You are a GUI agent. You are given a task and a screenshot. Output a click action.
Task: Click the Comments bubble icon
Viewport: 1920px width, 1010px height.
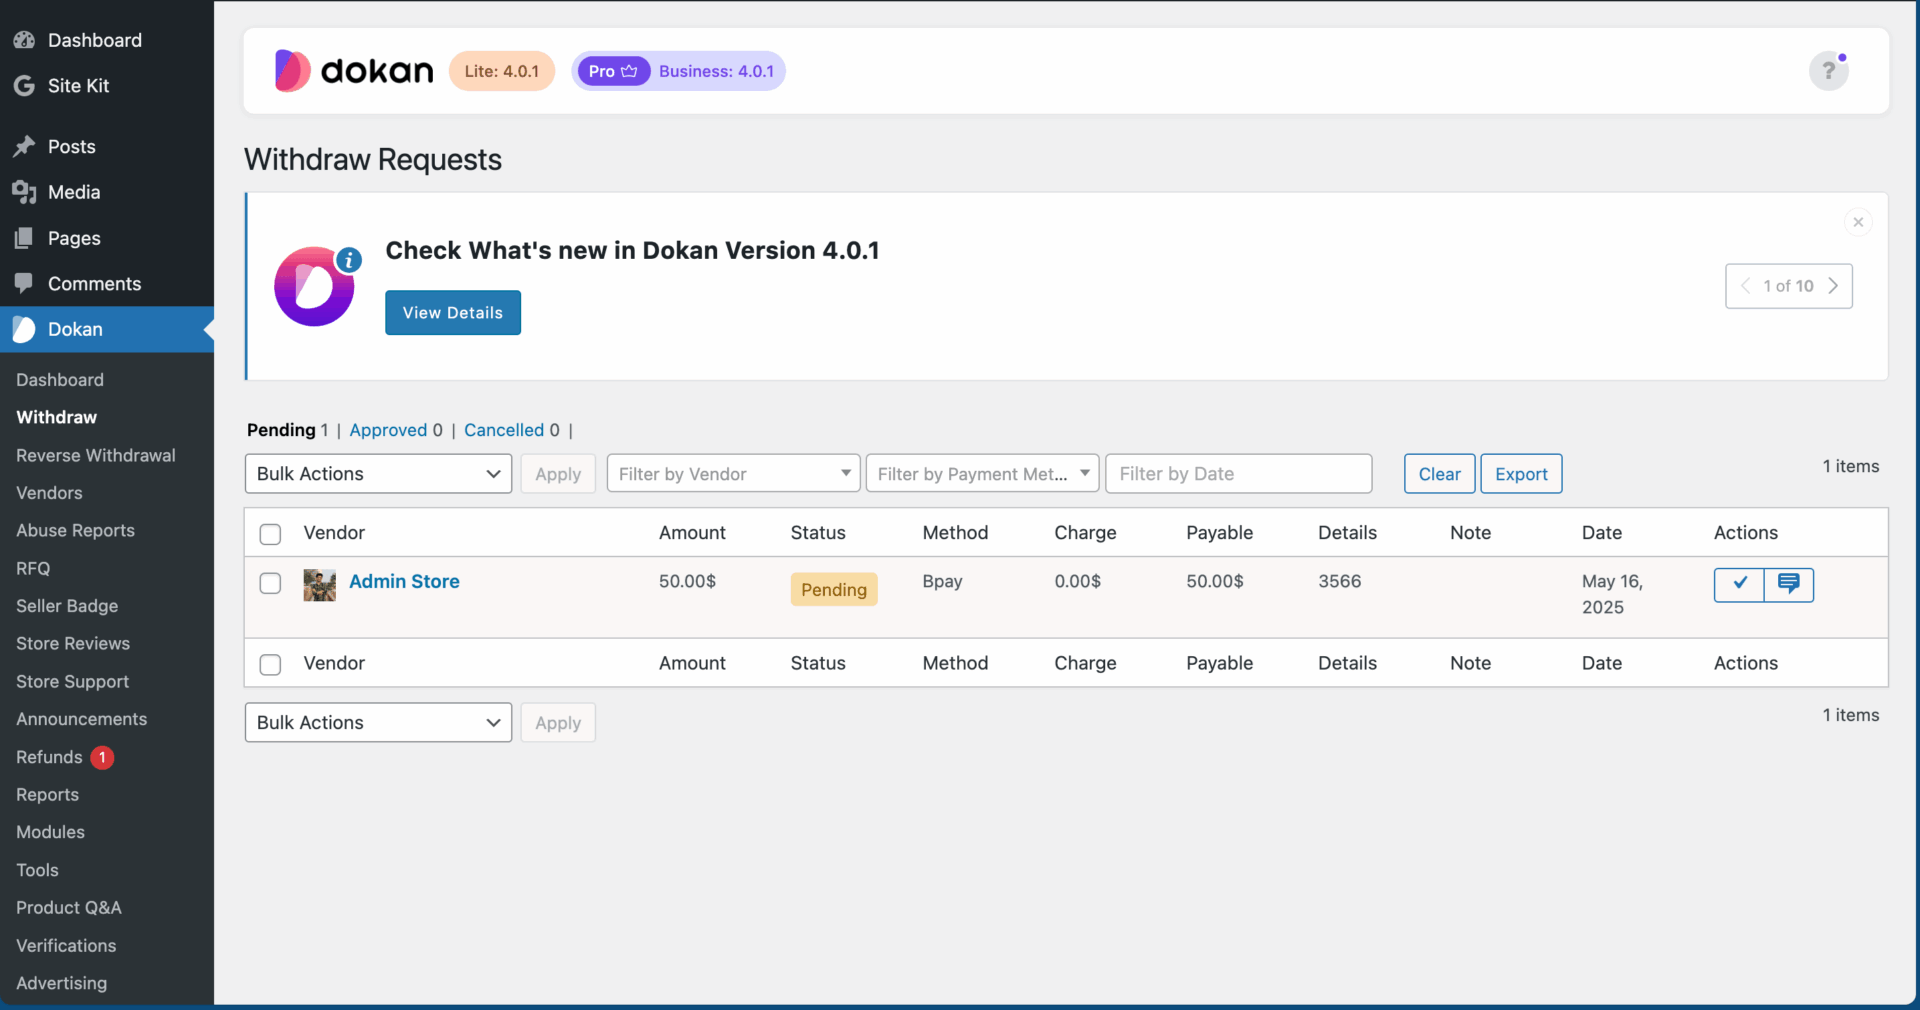pos(24,284)
